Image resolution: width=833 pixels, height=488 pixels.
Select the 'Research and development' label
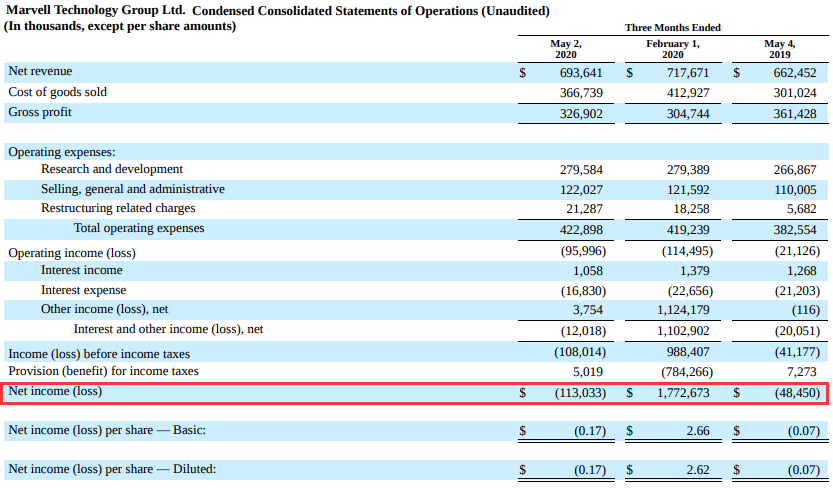click(x=112, y=169)
